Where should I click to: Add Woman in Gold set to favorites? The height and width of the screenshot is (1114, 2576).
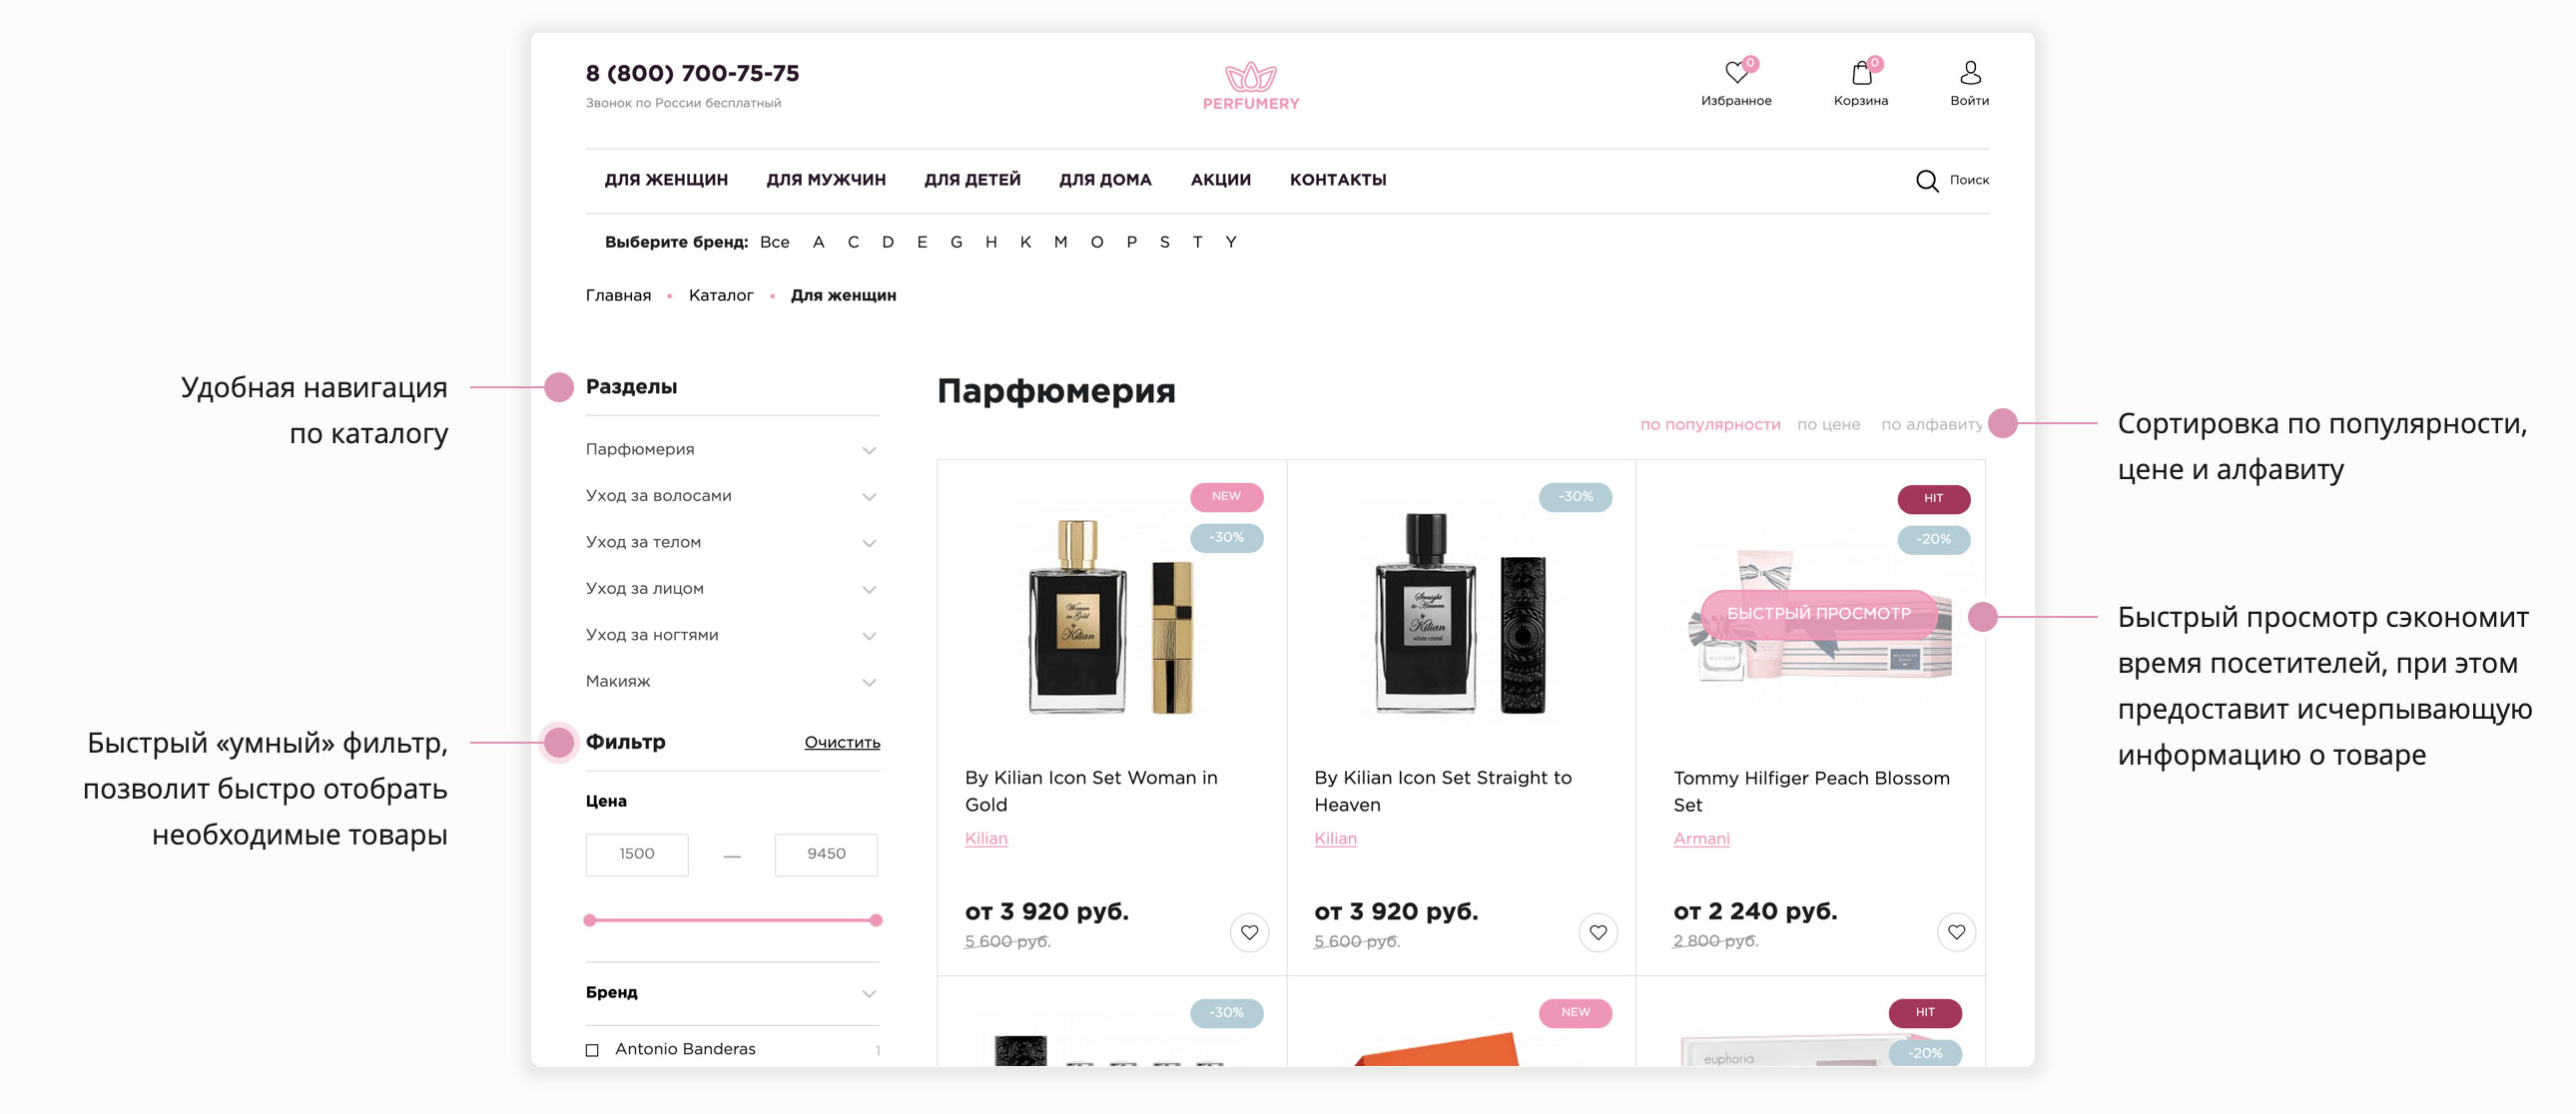point(1249,933)
